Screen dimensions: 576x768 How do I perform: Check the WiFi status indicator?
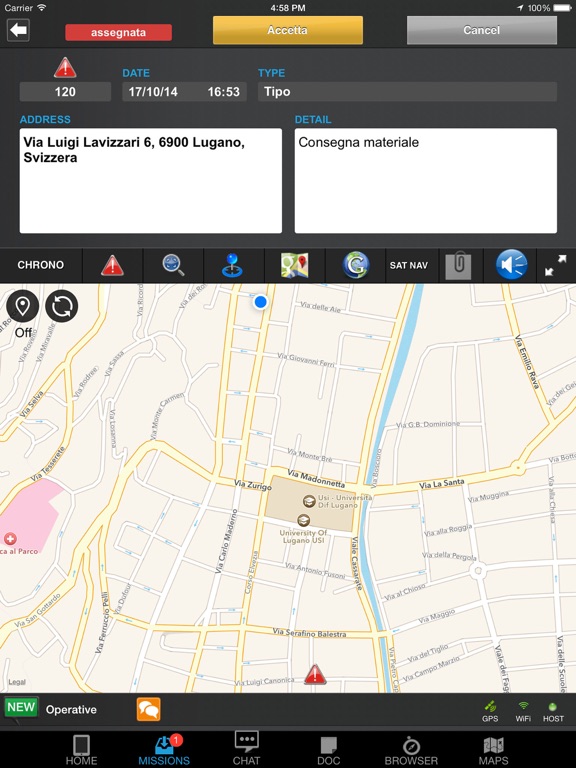click(x=523, y=712)
